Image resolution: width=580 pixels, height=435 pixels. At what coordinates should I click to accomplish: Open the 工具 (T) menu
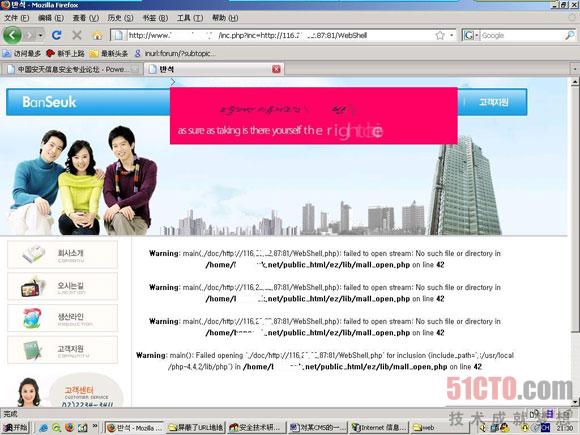click(x=190, y=18)
